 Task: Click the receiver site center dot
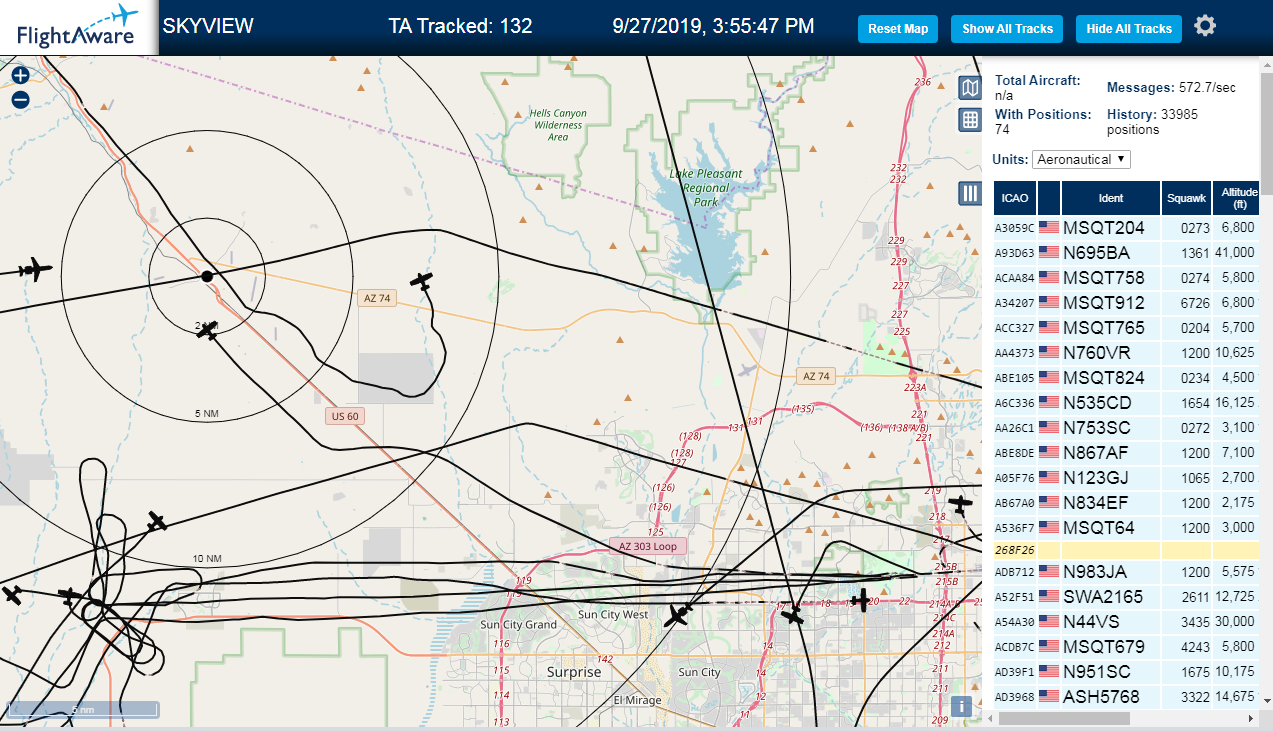[x=206, y=276]
